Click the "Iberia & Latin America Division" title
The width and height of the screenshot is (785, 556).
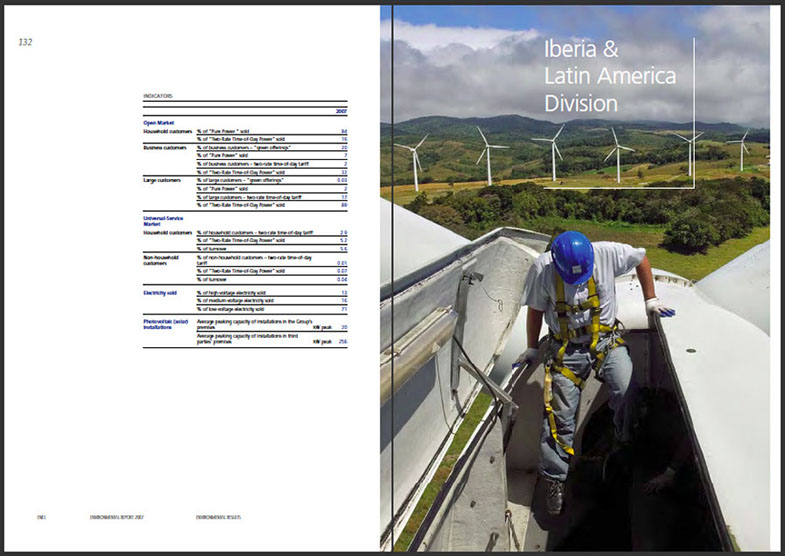[x=609, y=75]
